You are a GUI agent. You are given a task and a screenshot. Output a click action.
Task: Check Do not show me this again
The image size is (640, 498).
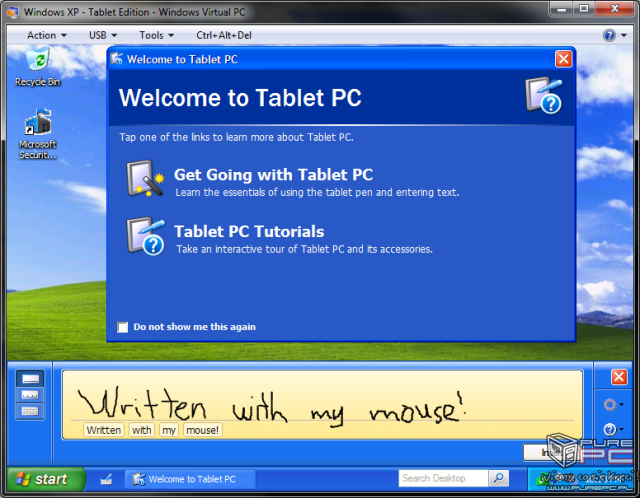click(122, 327)
